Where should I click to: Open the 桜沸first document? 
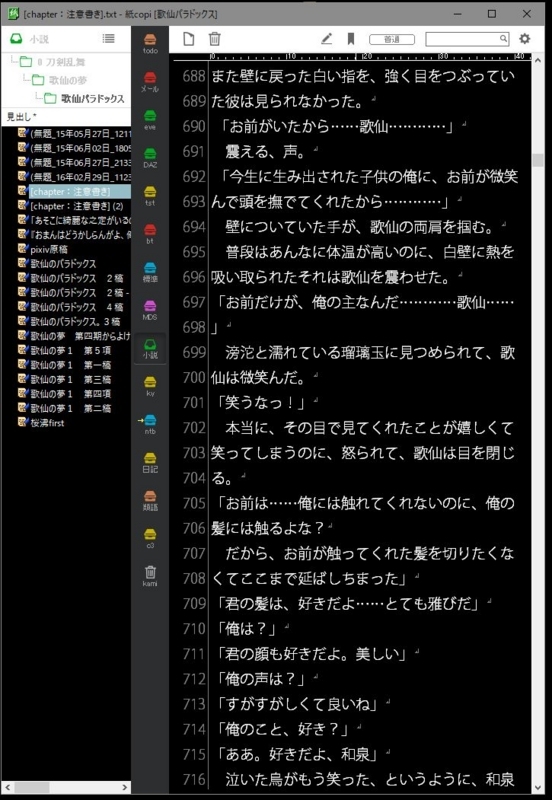[x=41, y=422]
